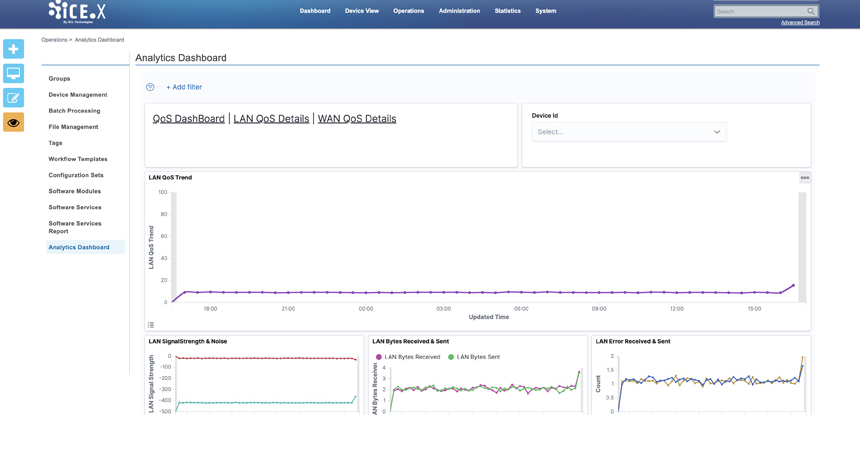860x472 pixels.
Task: Open the monitor icon in left sidebar
Action: tap(13, 73)
